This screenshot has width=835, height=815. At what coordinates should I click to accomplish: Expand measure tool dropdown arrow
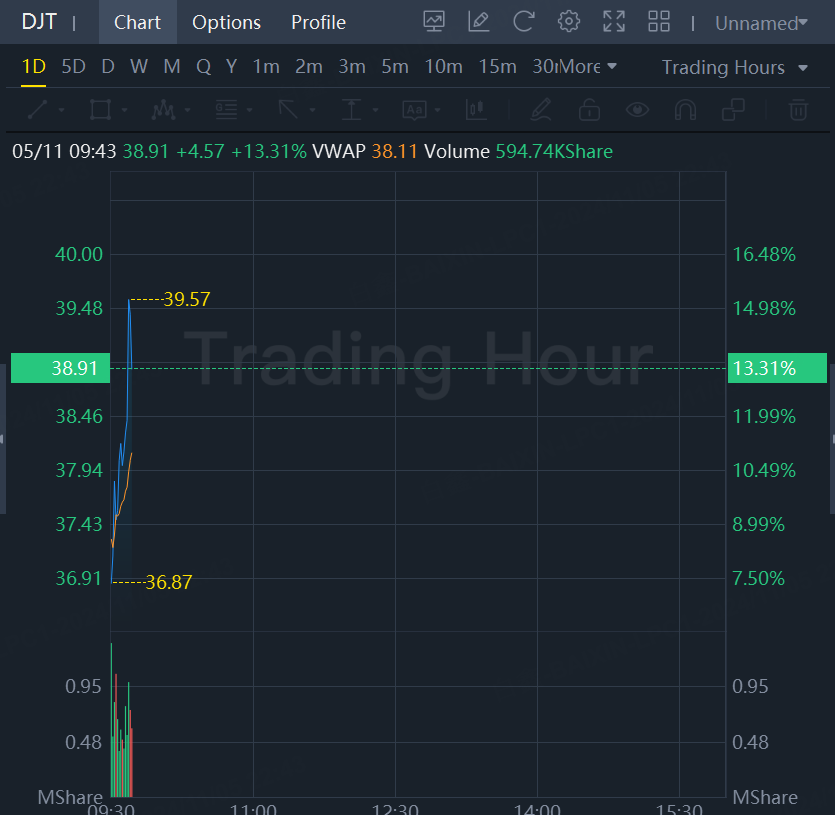[375, 110]
